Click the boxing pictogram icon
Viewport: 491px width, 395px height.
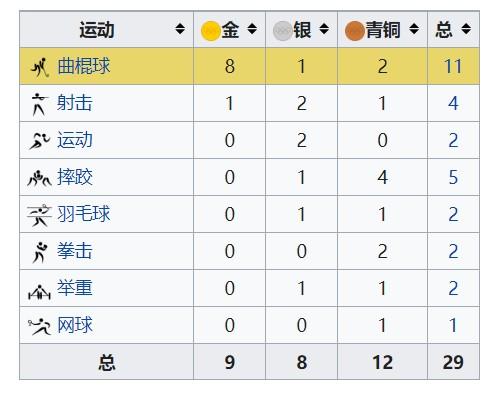40,252
